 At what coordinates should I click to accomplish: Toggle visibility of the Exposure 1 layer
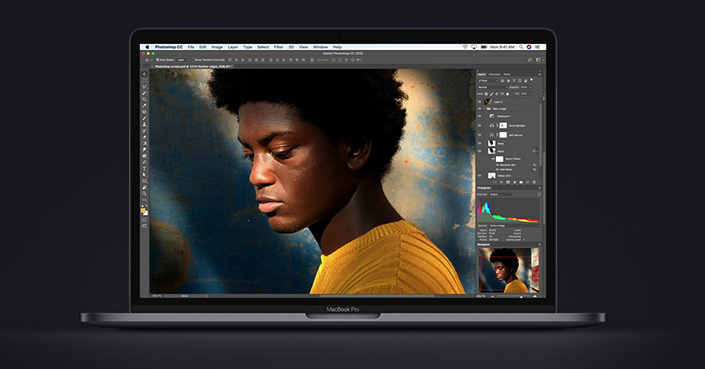tap(479, 116)
